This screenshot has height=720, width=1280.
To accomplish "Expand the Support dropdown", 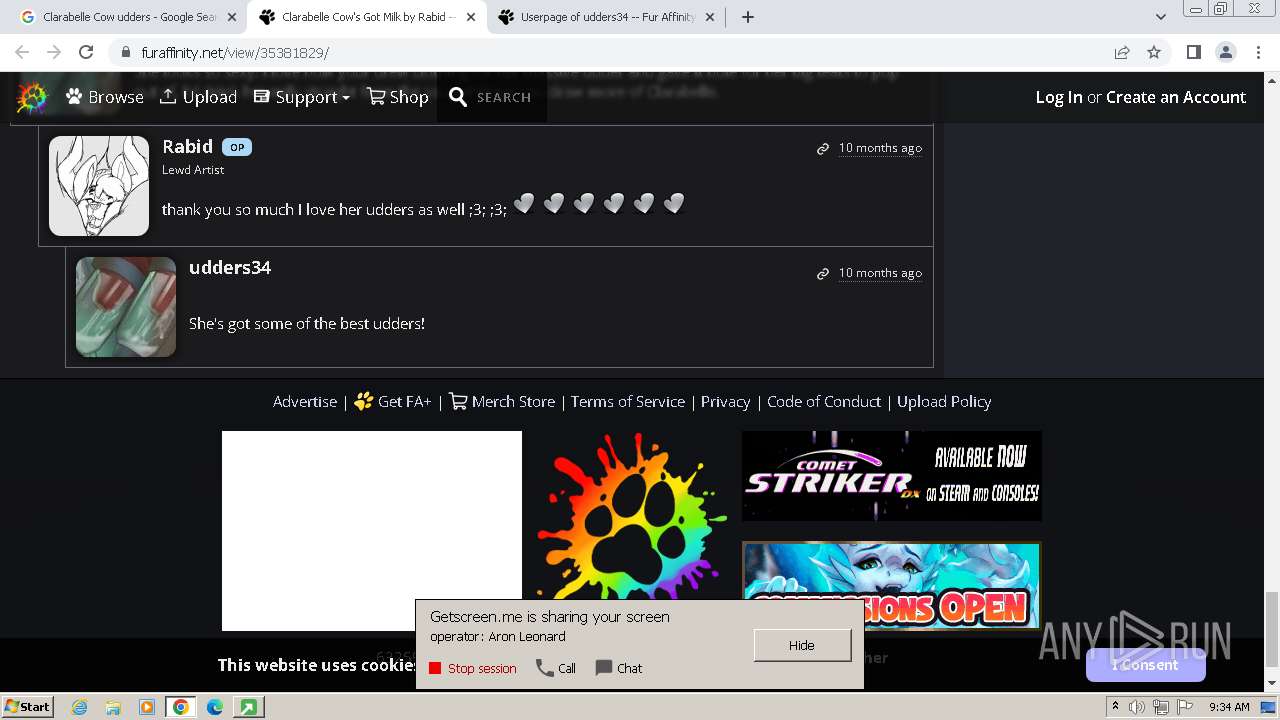I will (301, 97).
